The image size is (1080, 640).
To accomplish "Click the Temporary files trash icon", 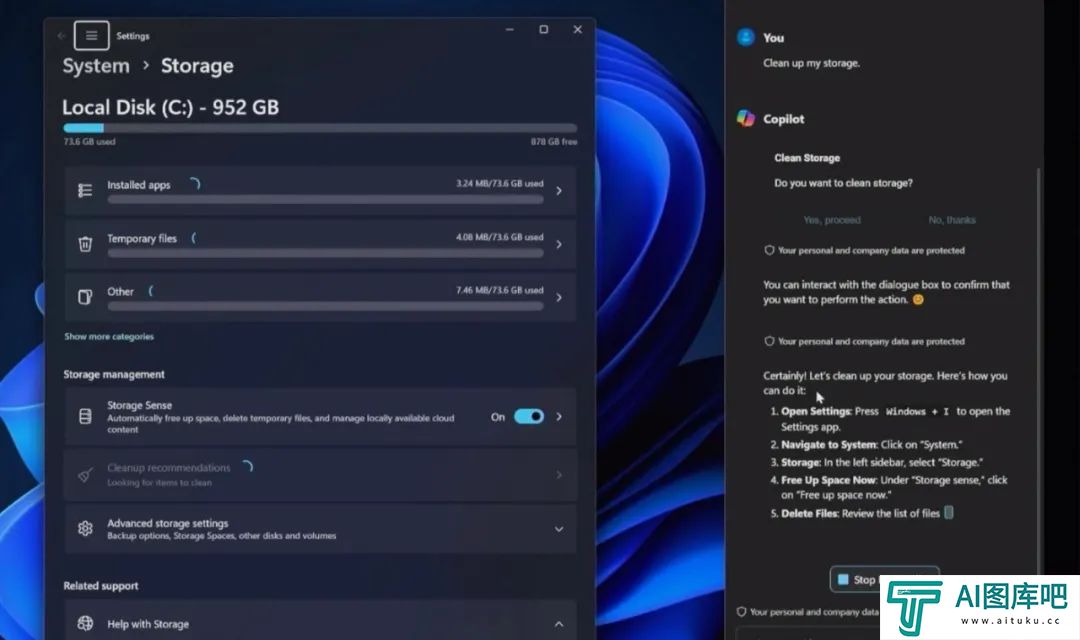I will click(85, 244).
